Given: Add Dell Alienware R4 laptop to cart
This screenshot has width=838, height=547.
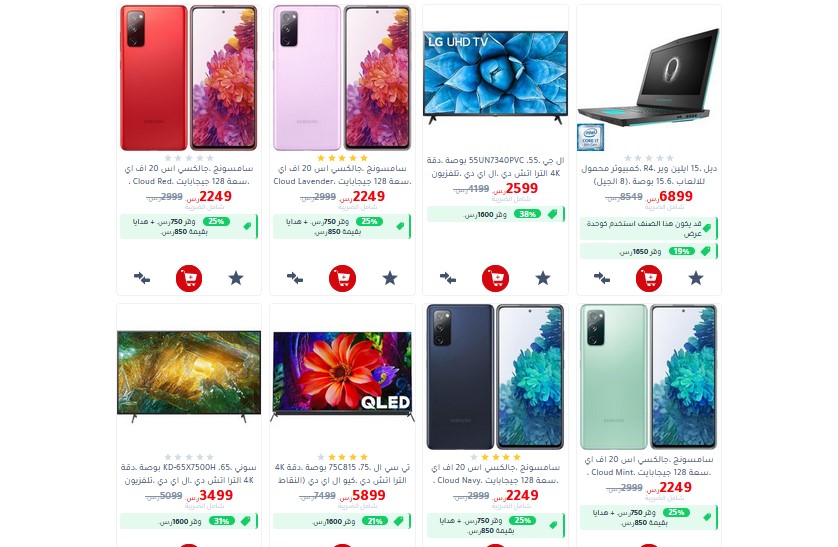Looking at the screenshot, I should (649, 278).
